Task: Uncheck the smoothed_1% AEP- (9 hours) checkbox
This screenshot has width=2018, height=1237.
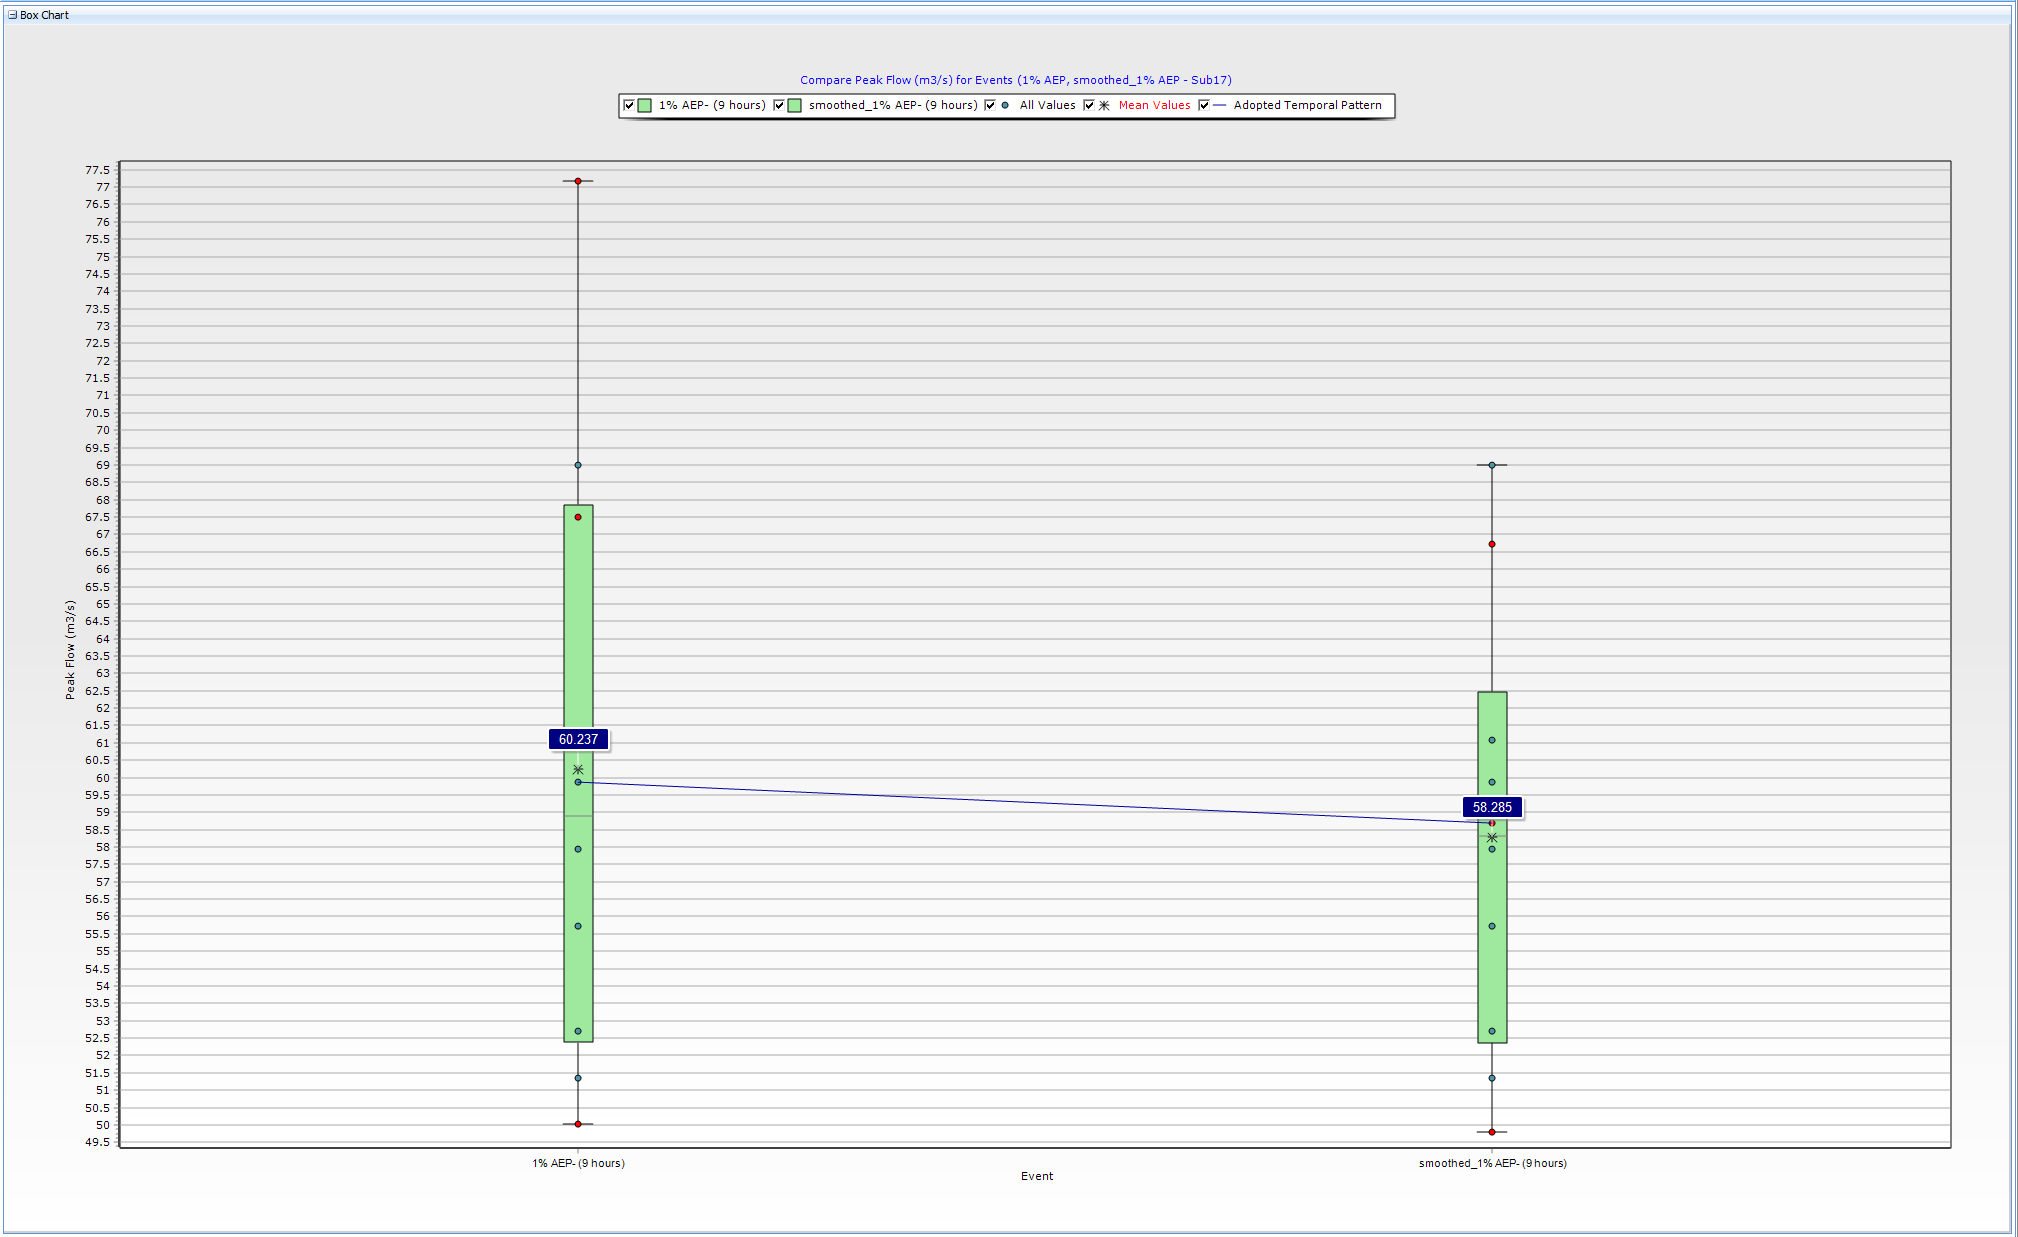Action: pos(779,105)
